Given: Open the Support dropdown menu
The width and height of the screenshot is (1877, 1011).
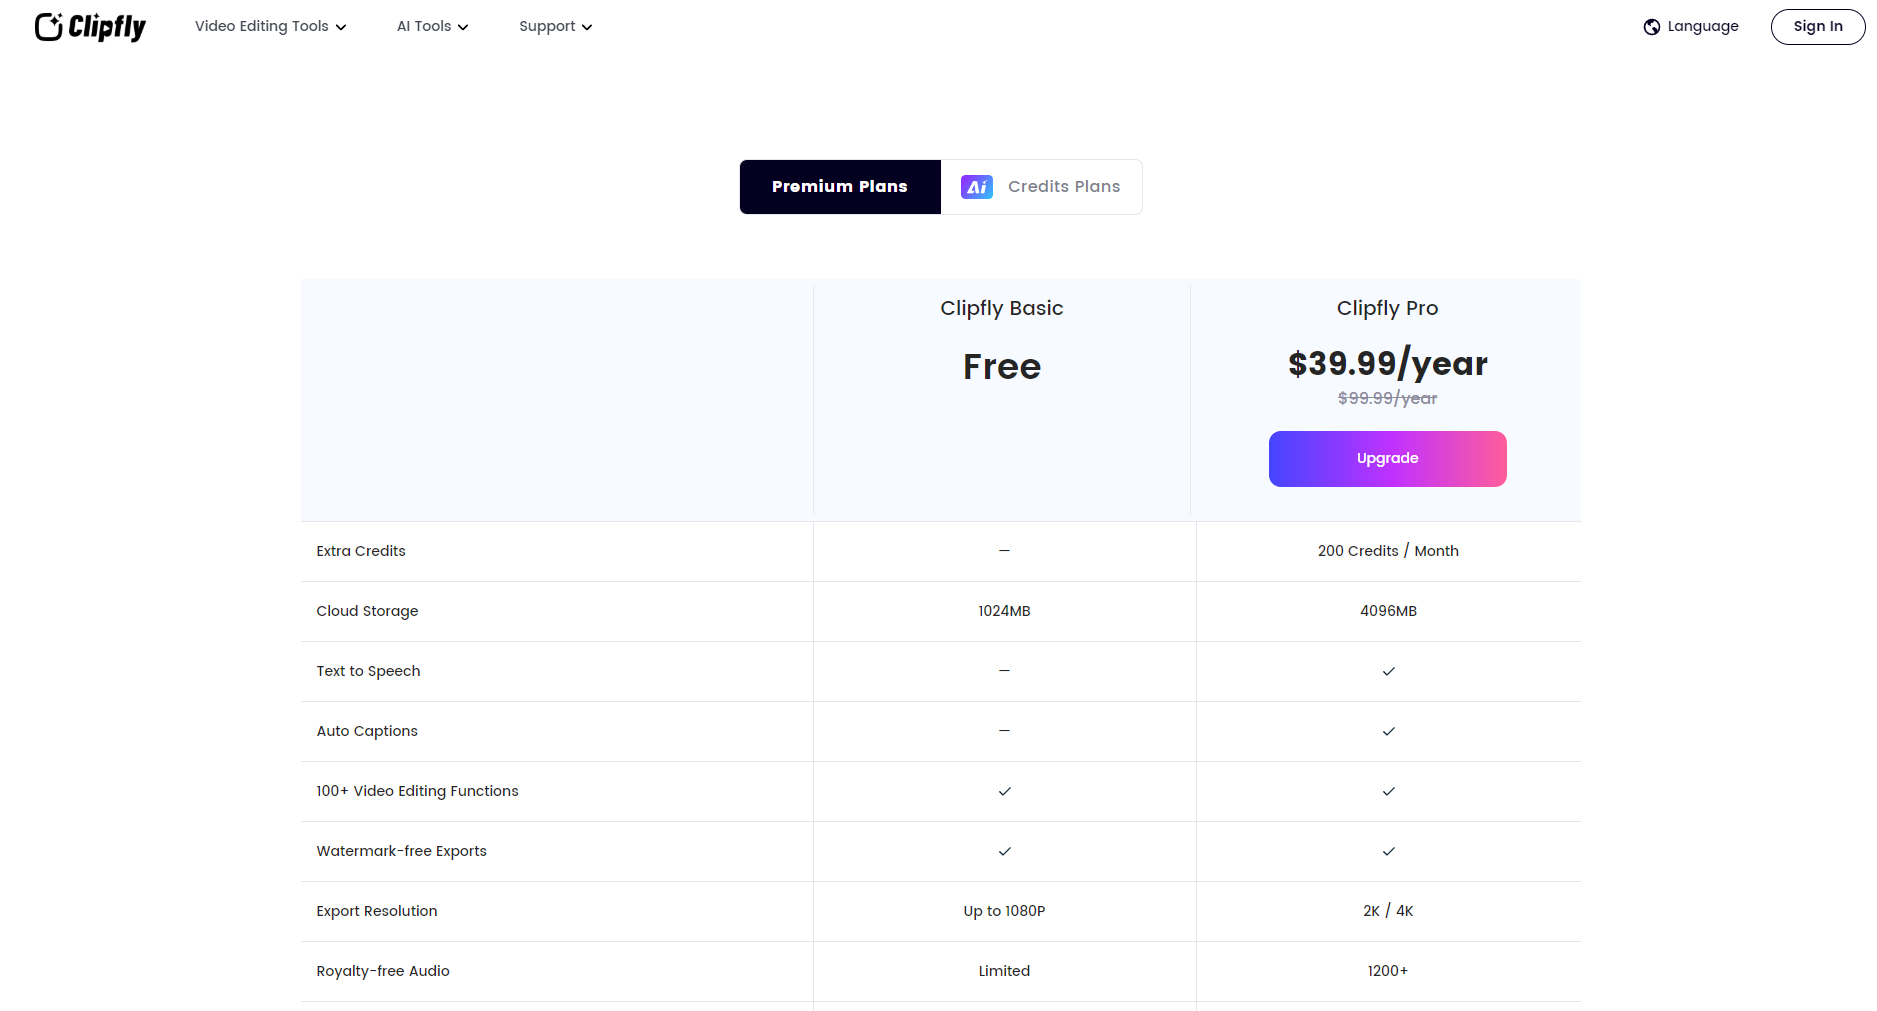Looking at the screenshot, I should [556, 27].
